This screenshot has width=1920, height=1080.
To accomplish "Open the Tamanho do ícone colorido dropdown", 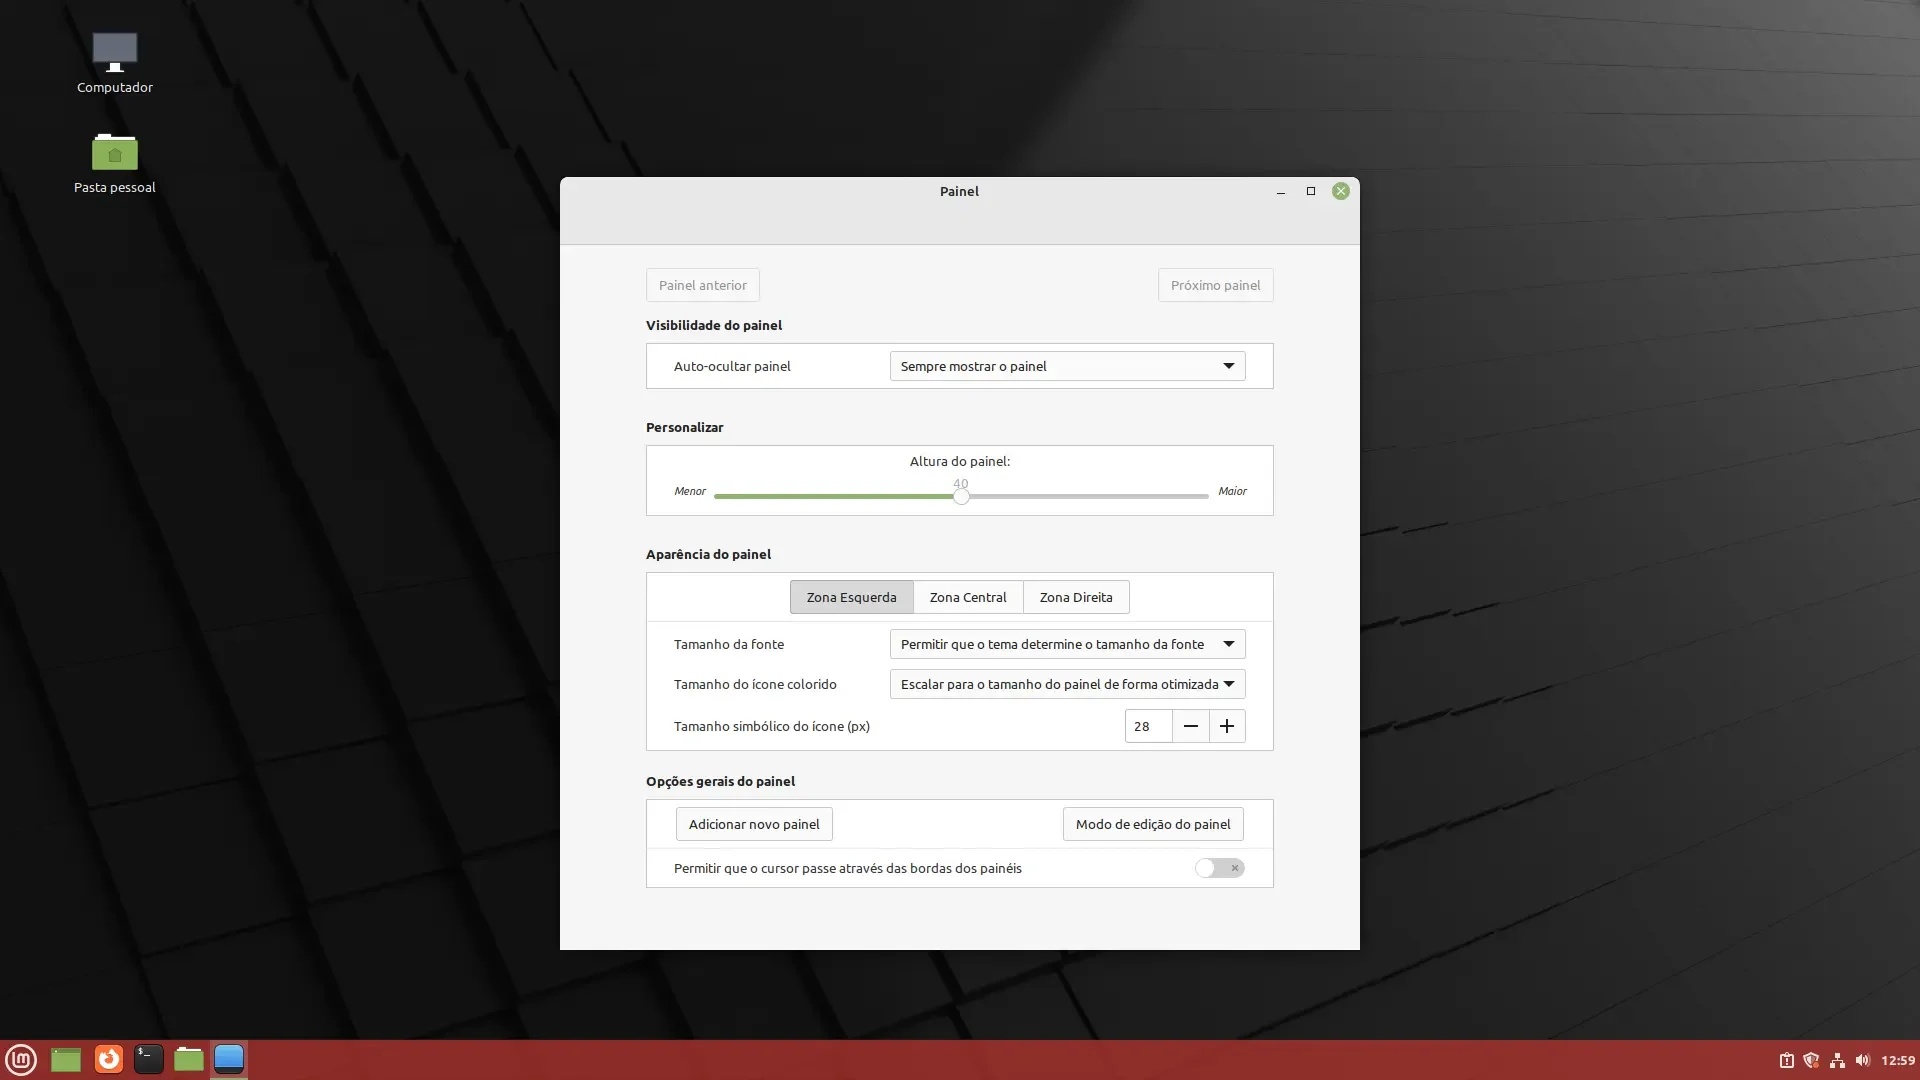I will click(x=1068, y=684).
